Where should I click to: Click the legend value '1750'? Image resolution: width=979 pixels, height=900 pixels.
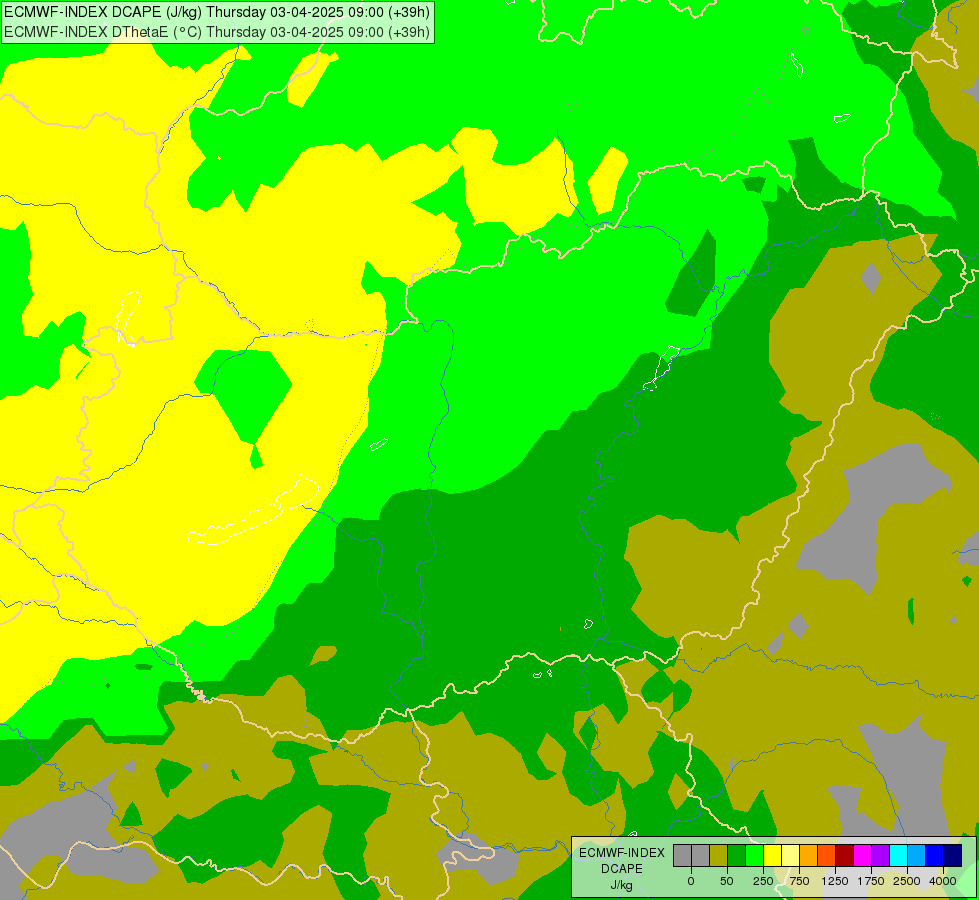871,881
